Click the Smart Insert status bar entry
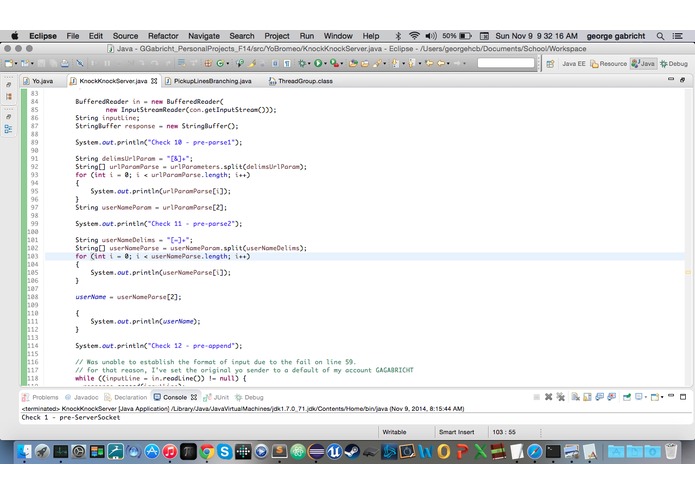Screen dimensions: 695x494 pos(457,432)
